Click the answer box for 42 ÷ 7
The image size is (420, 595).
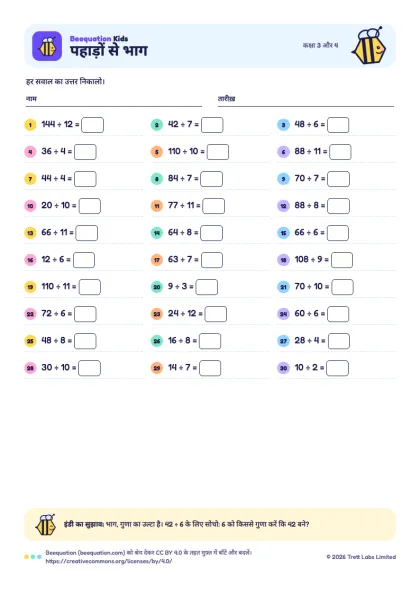pyautogui.click(x=212, y=125)
